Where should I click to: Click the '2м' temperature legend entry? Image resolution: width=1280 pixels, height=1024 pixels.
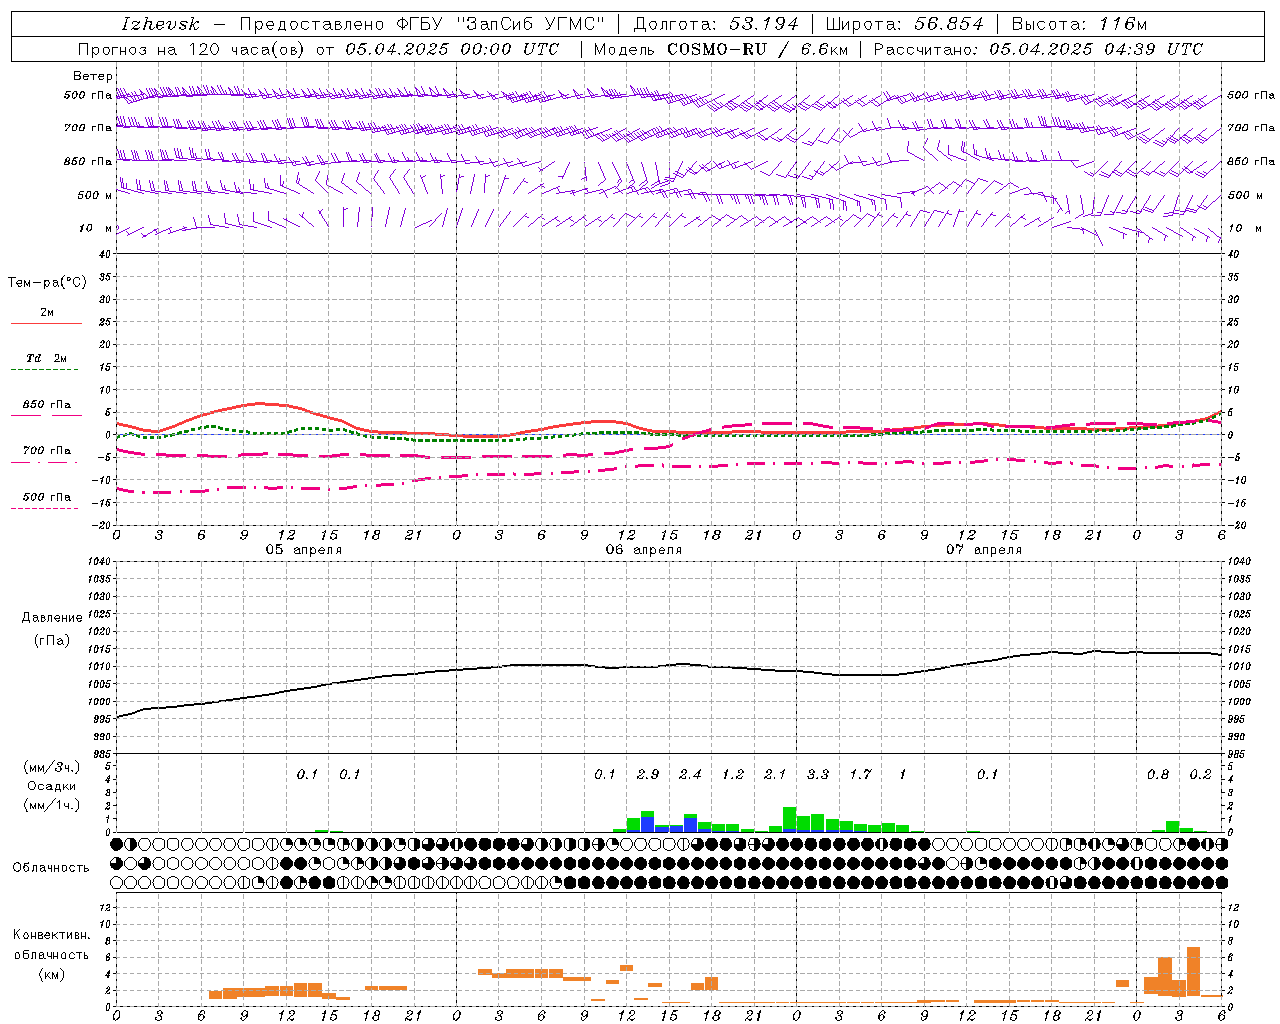click(47, 313)
